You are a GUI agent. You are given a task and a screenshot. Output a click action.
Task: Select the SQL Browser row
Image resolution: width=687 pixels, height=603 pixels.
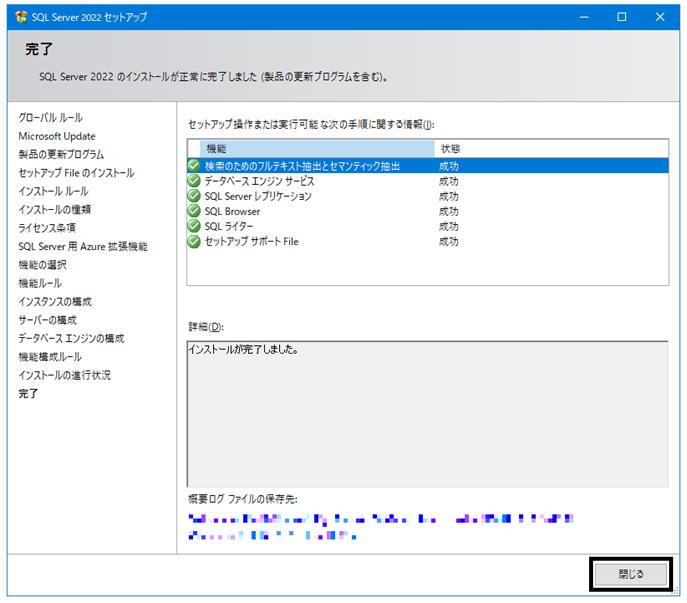tap(428, 211)
